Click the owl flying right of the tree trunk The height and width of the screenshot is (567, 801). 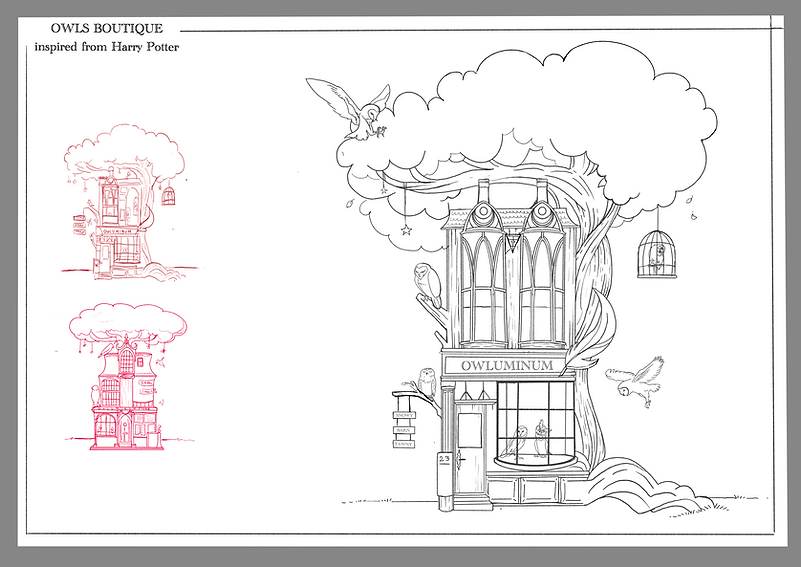coord(635,382)
